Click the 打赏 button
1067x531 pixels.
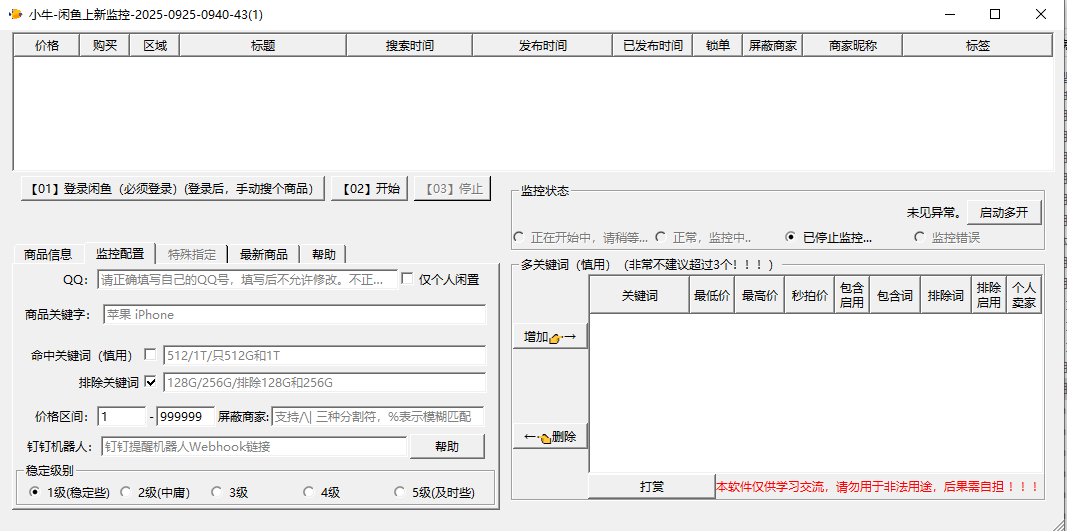[x=651, y=487]
